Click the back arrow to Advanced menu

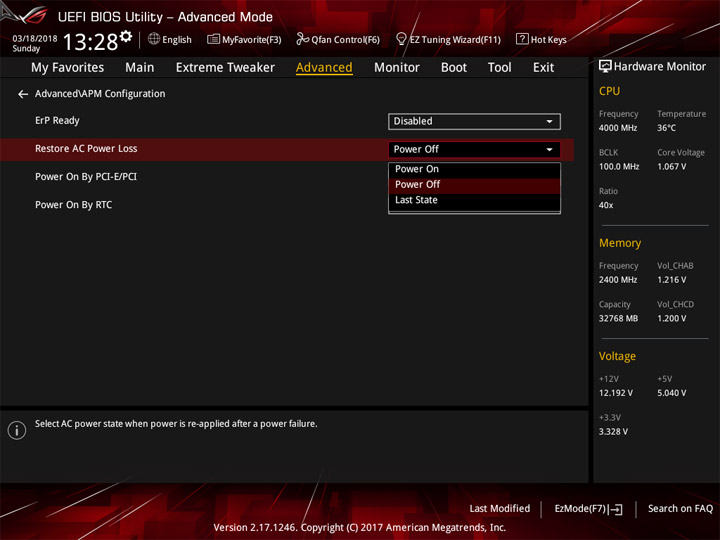23,94
